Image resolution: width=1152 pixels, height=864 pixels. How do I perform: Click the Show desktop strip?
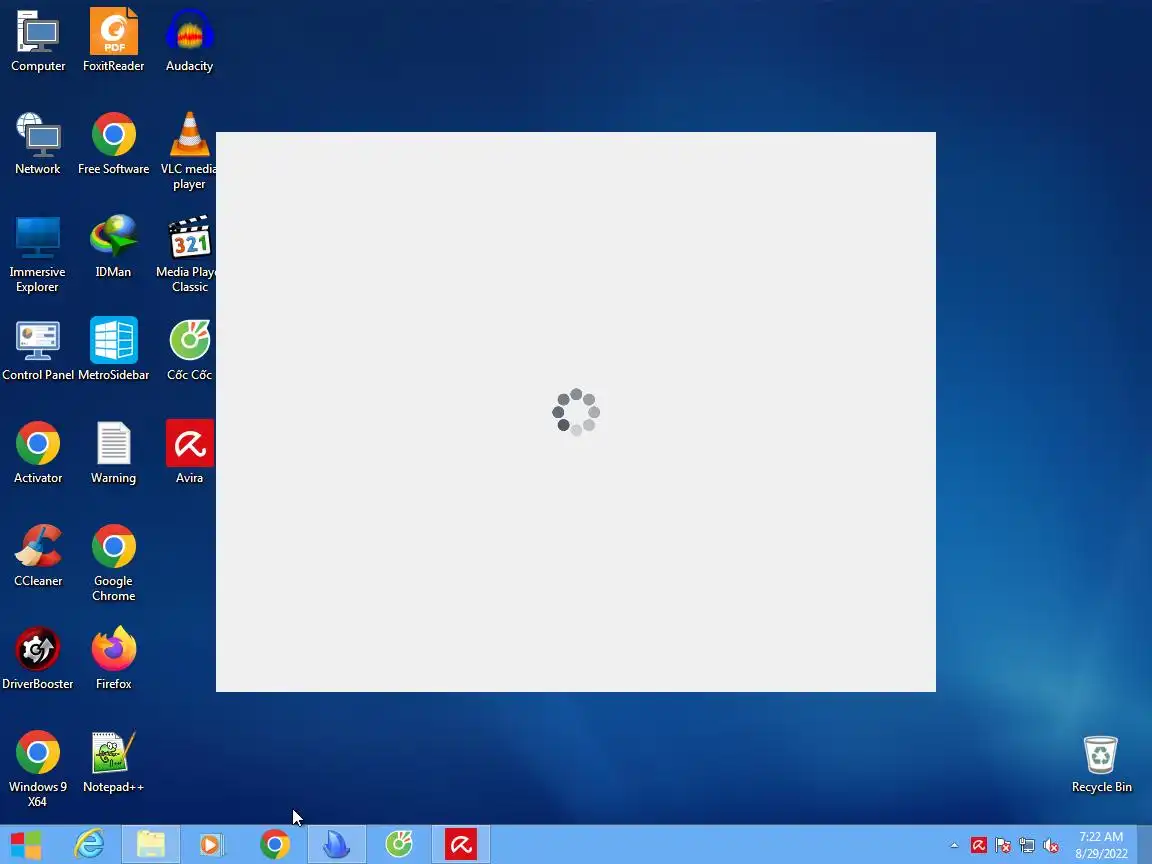point(1145,845)
